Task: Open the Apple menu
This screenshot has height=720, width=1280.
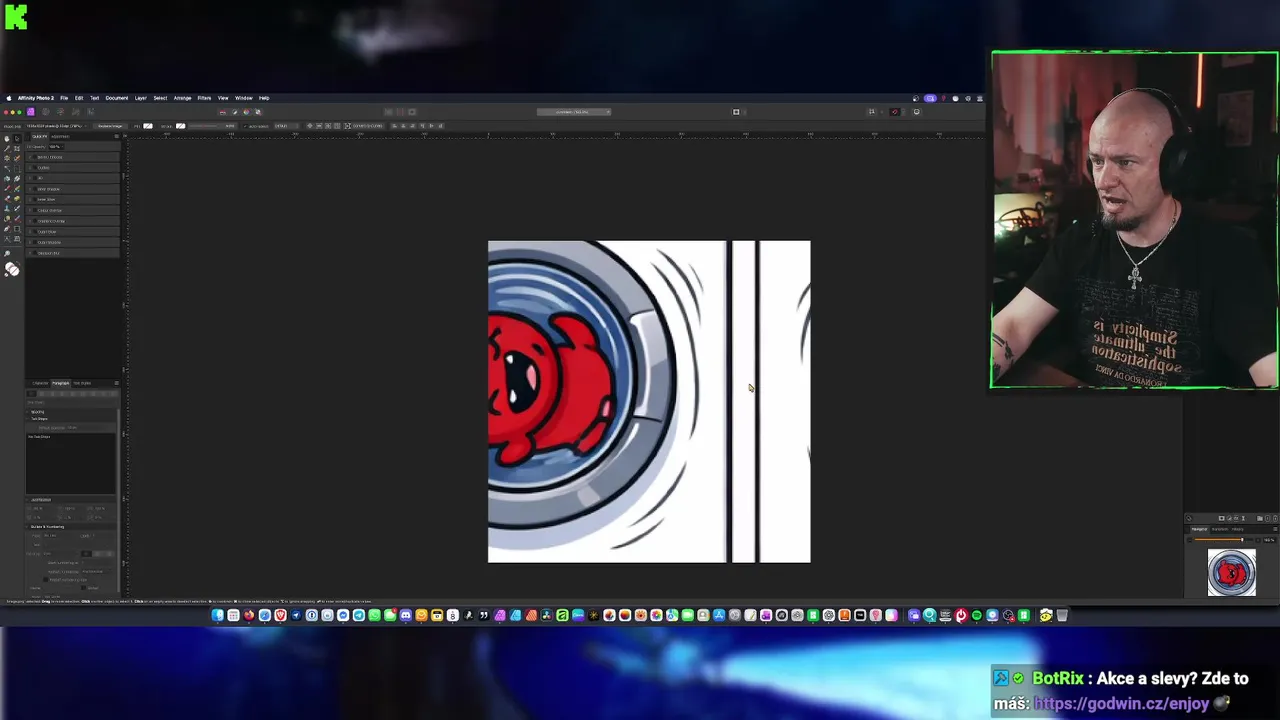Action: tap(9, 98)
